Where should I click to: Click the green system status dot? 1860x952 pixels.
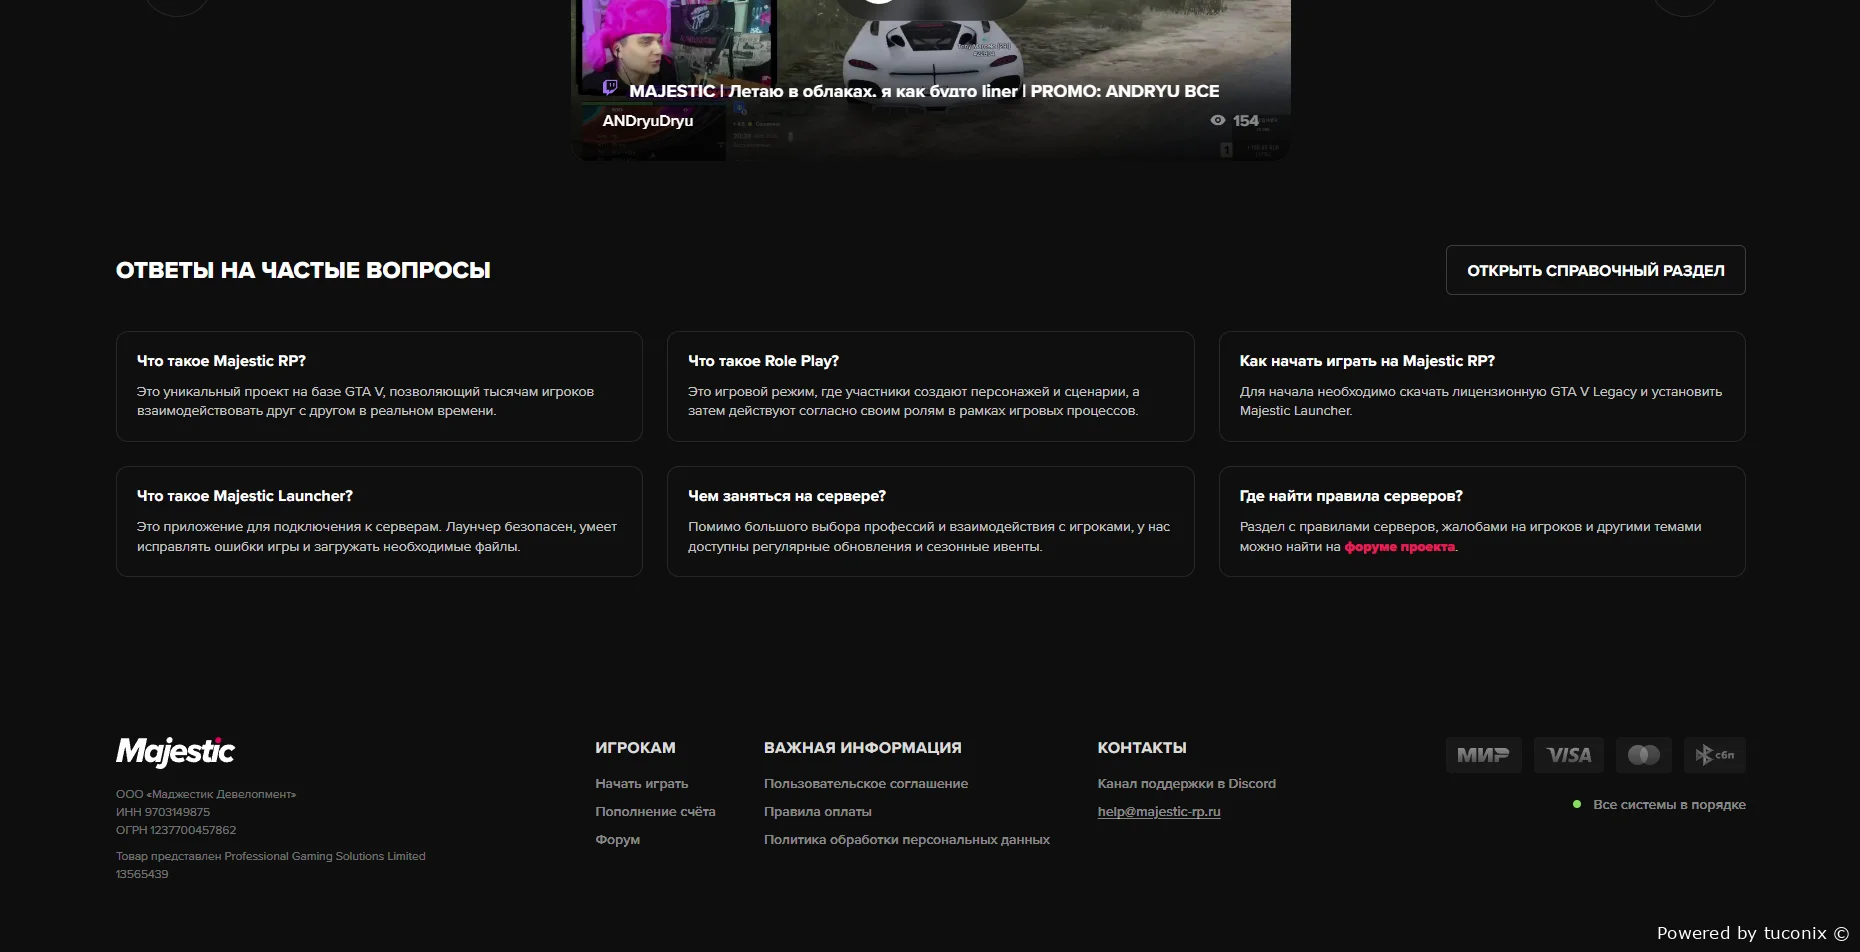point(1577,804)
